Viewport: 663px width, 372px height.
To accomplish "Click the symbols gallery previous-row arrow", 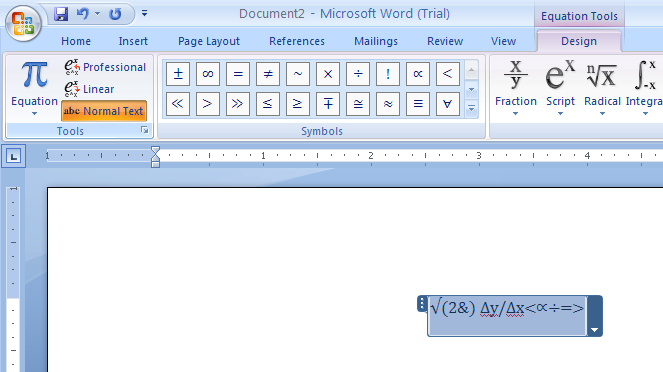I will (471, 70).
